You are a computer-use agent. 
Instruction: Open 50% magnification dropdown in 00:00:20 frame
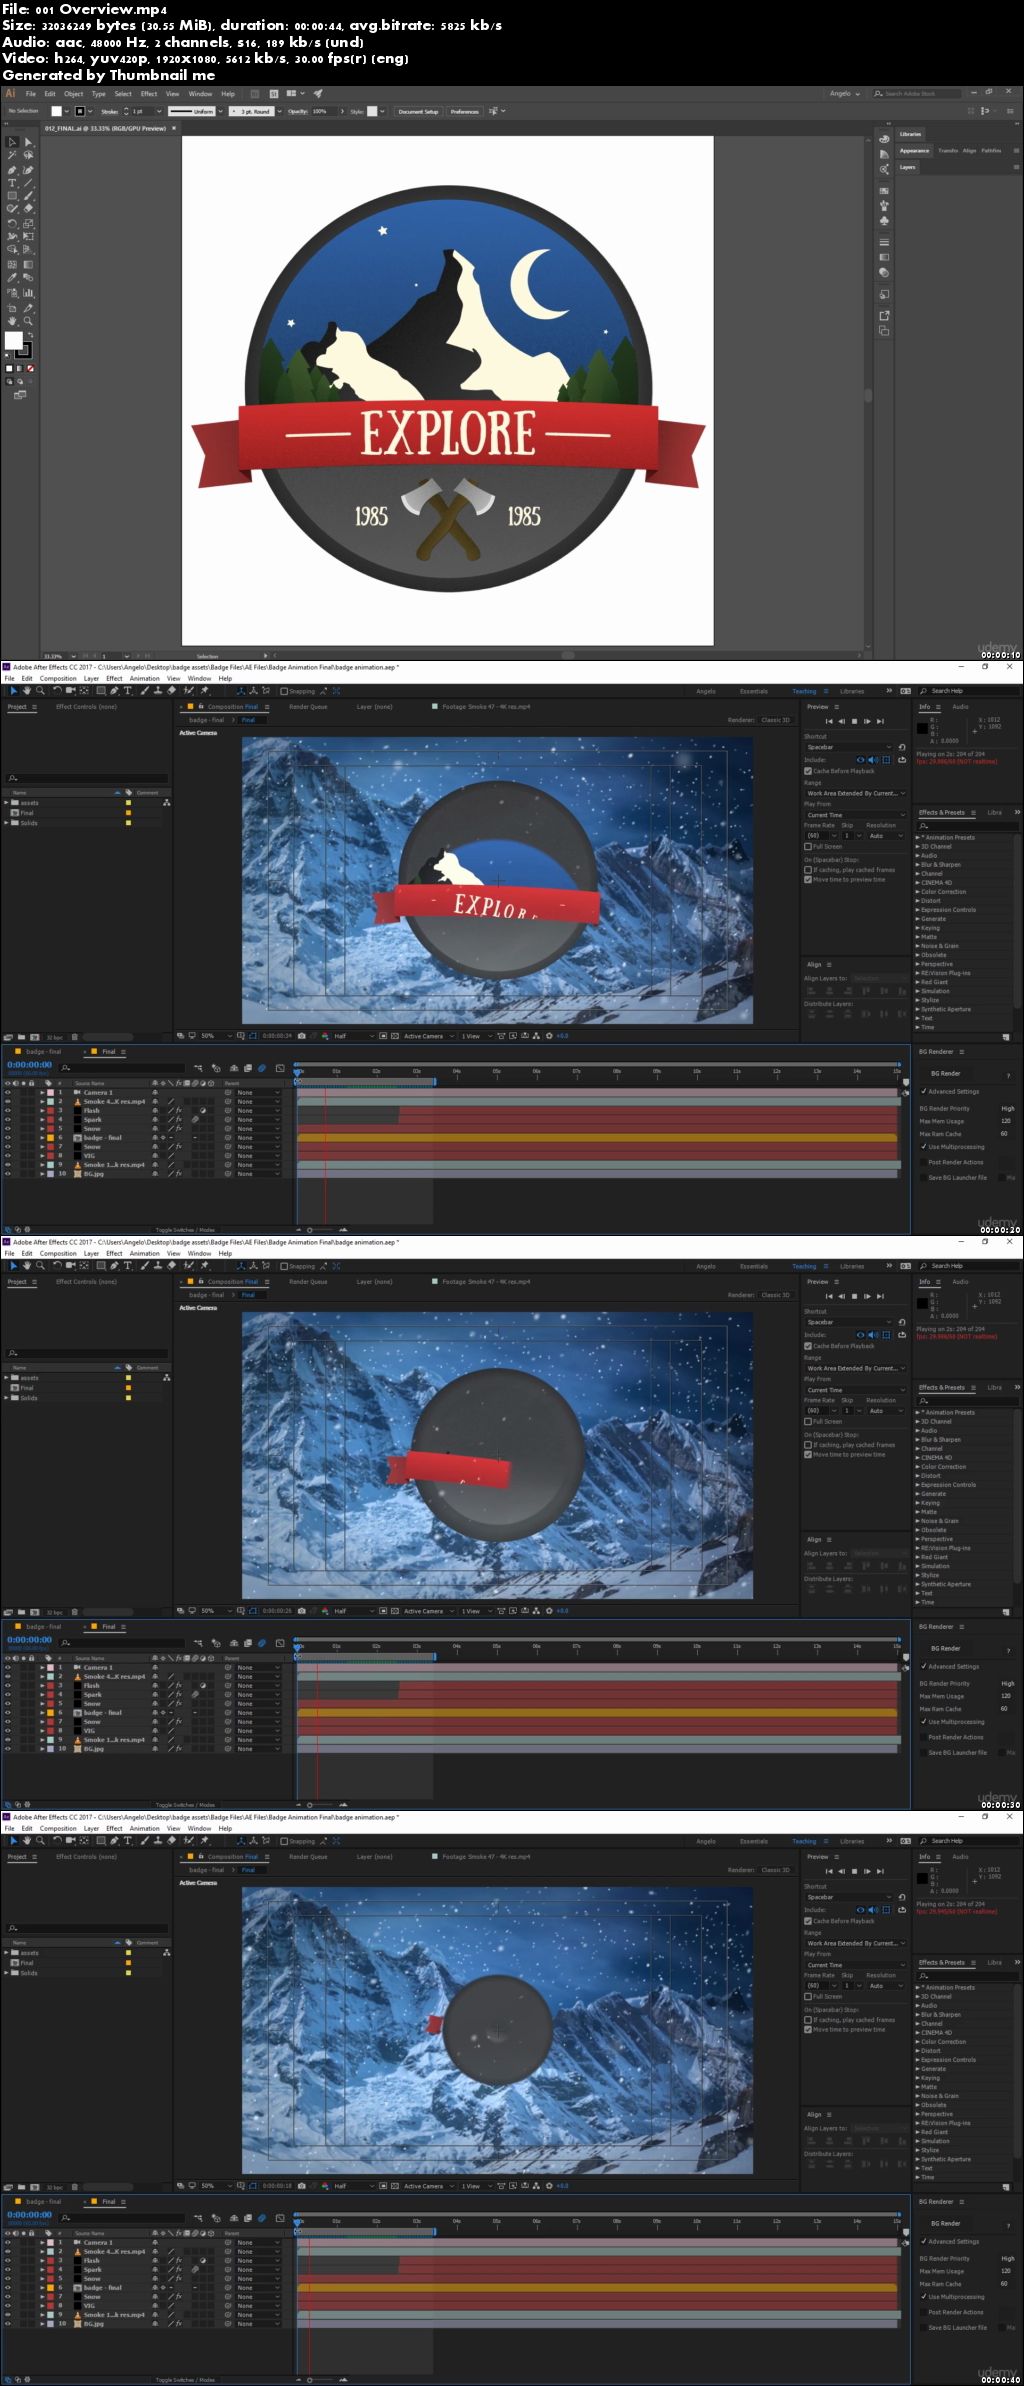[217, 1036]
